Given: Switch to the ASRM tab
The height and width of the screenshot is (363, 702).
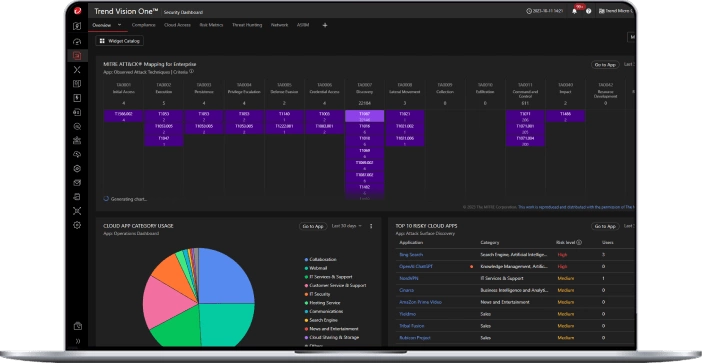Looking at the screenshot, I should click(303, 25).
